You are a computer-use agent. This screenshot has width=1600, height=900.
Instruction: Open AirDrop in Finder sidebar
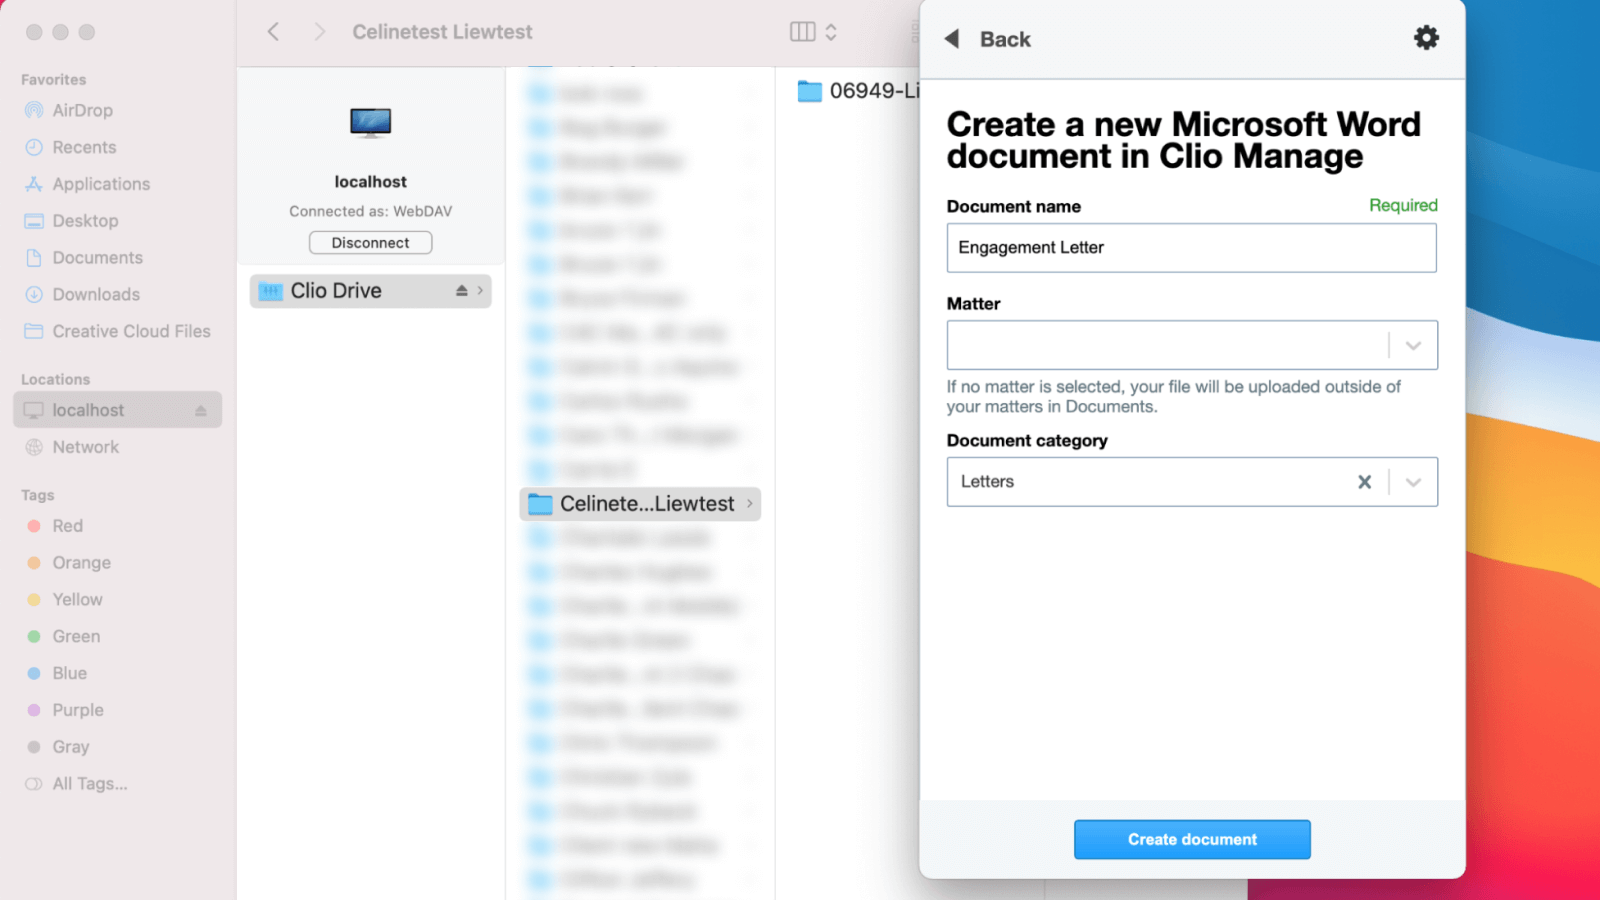pos(82,111)
